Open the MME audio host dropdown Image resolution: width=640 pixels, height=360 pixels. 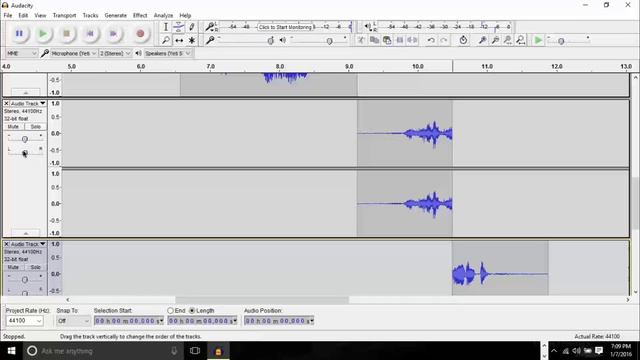pyautogui.click(x=21, y=53)
